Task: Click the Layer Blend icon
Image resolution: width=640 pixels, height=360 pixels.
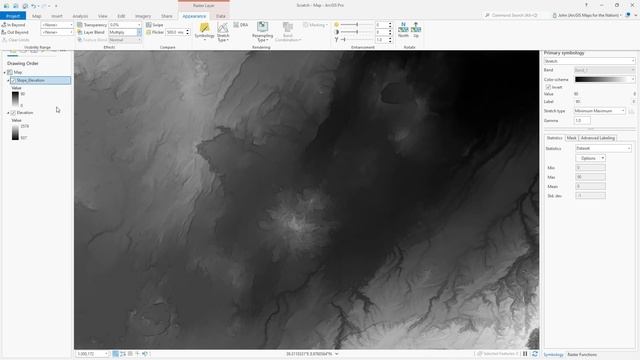Action: tap(80, 32)
